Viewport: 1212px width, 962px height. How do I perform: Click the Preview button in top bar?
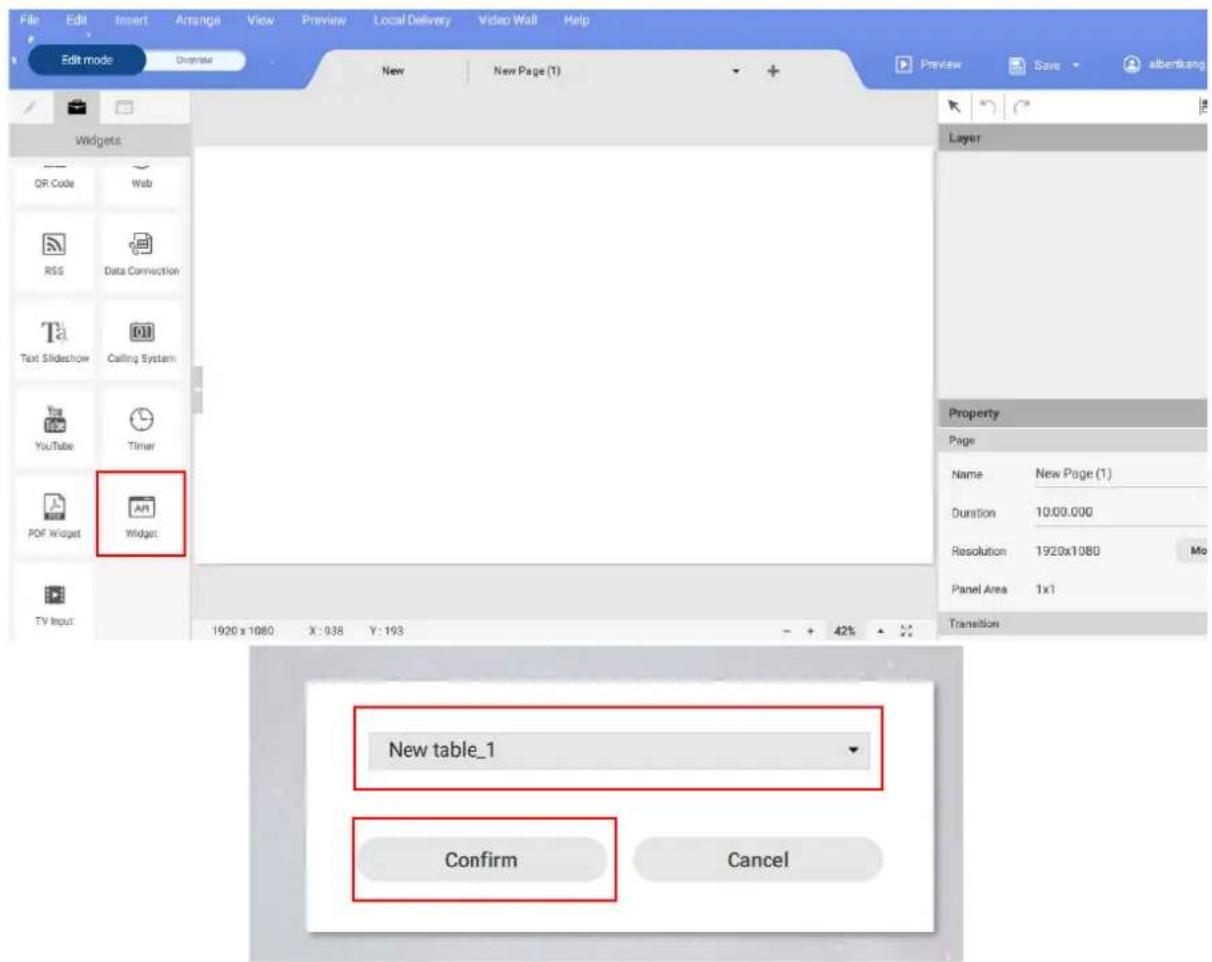point(928,63)
